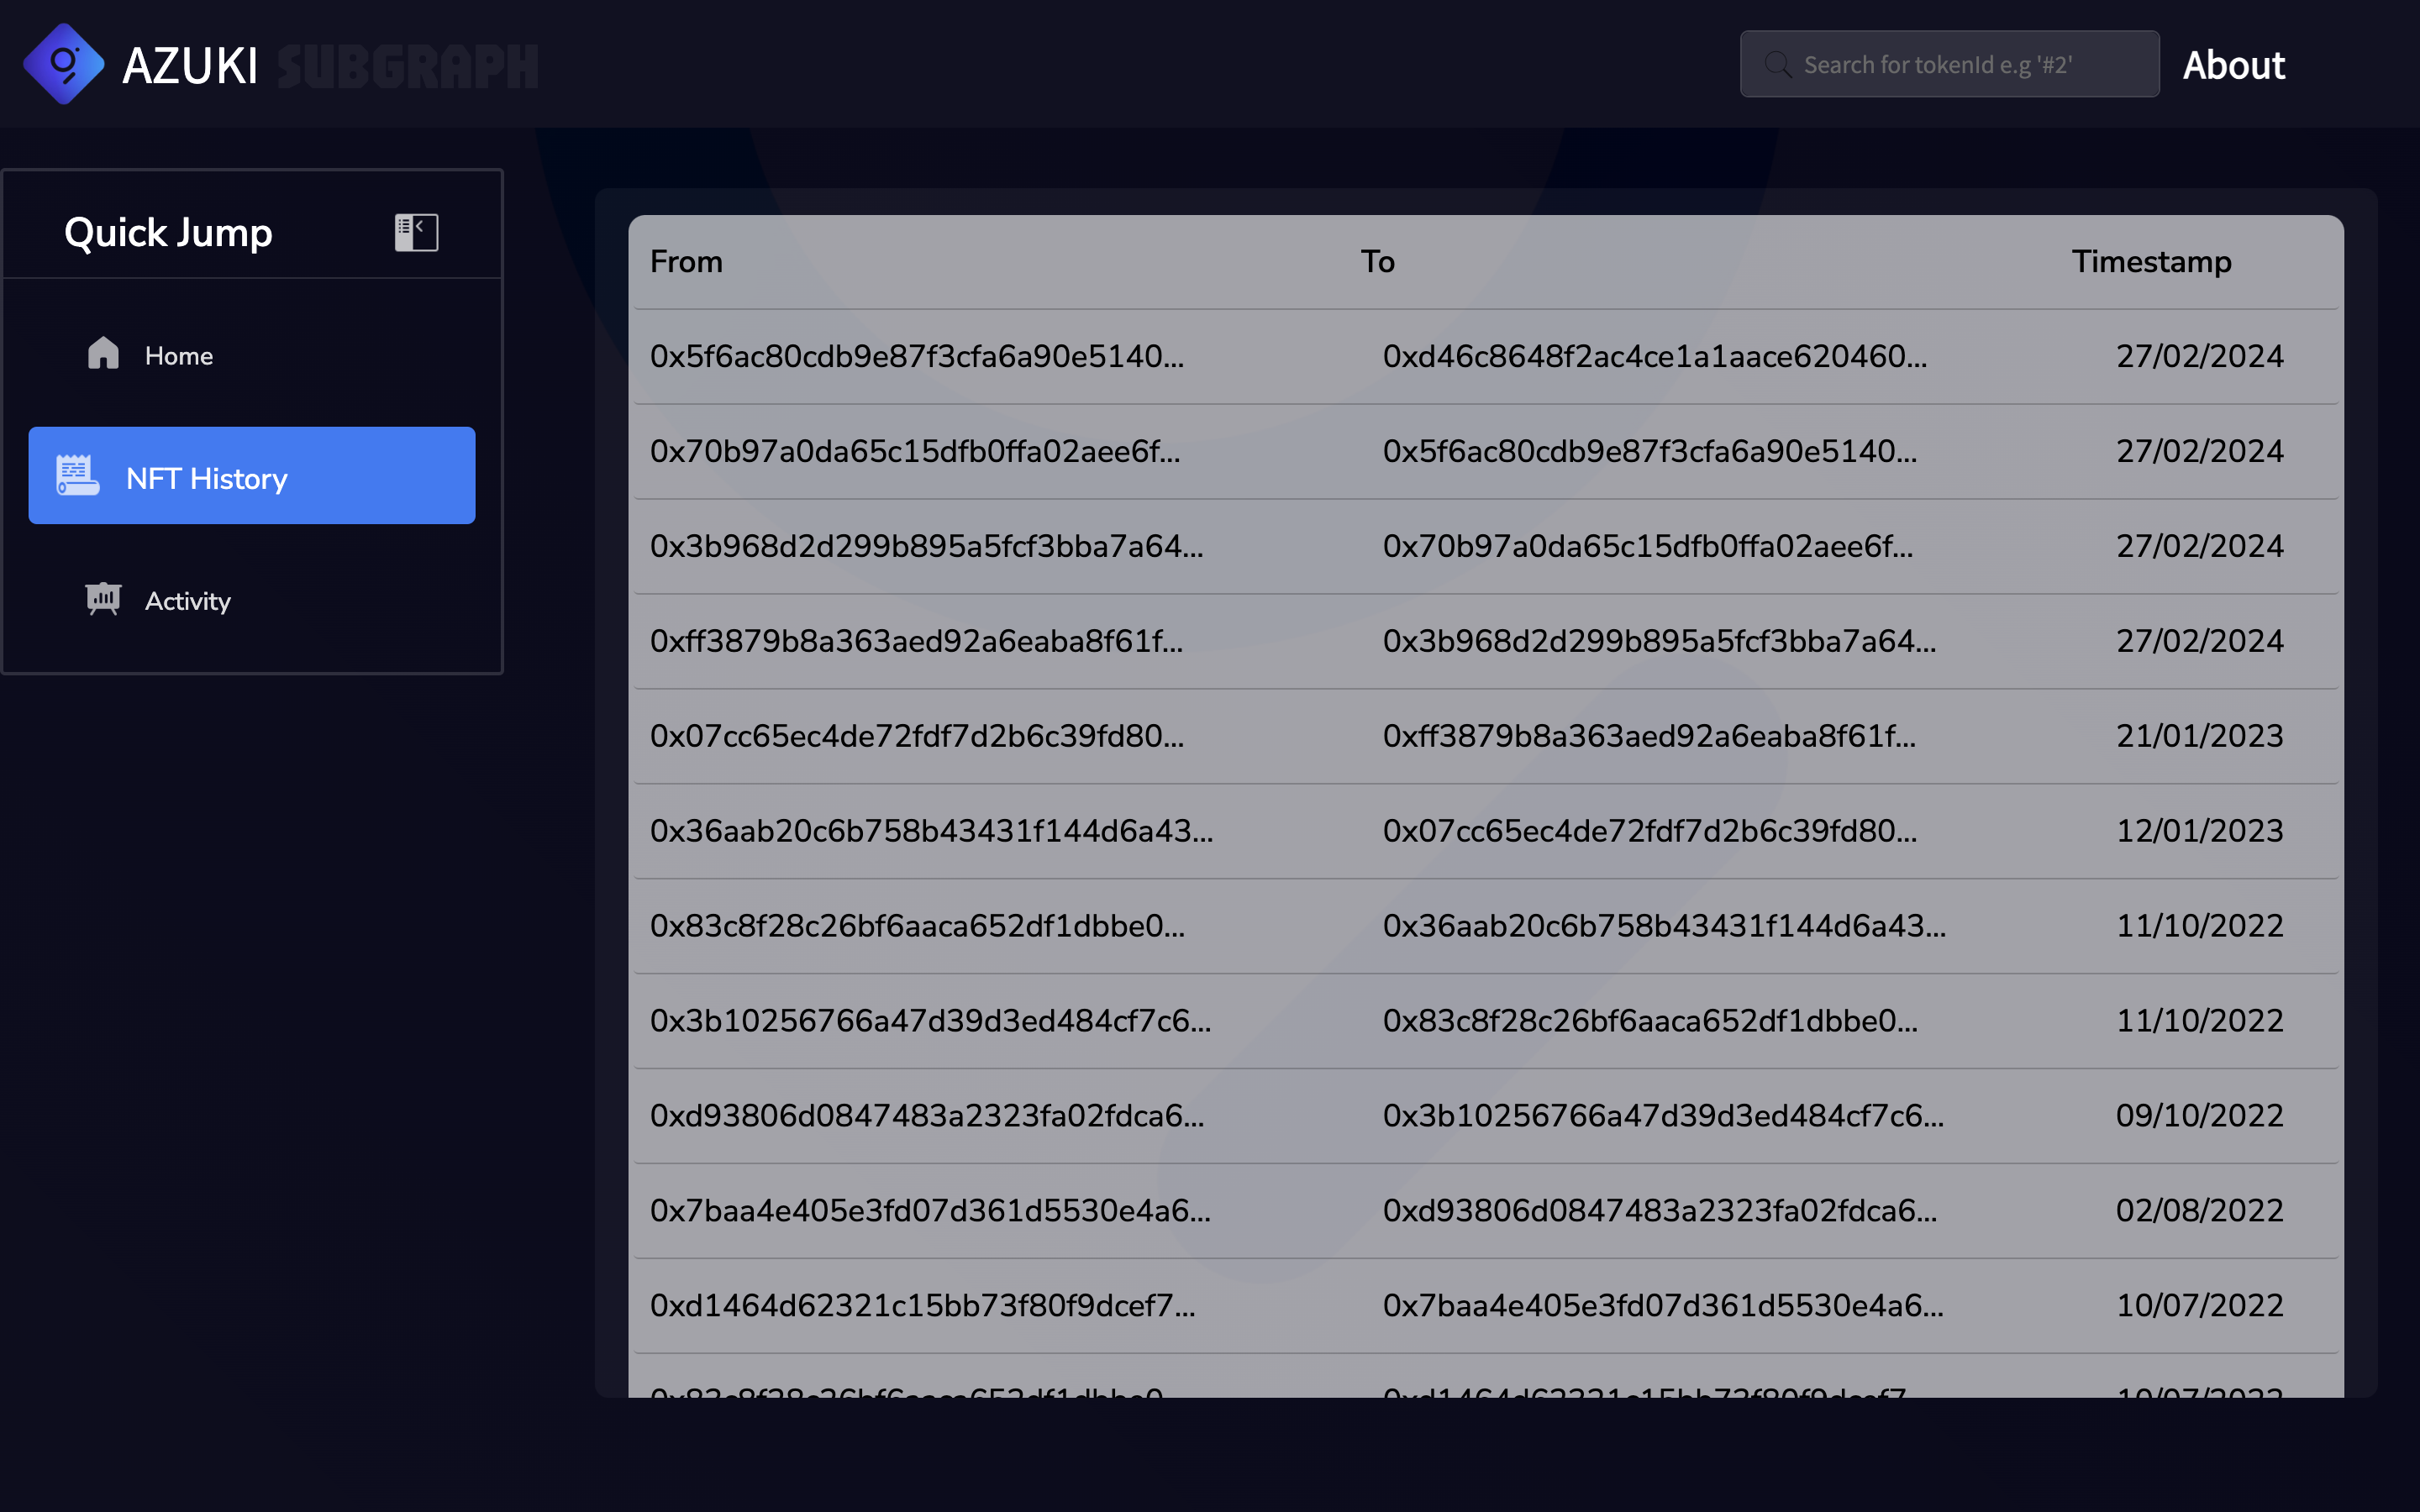The height and width of the screenshot is (1512, 2420).
Task: Click the Azuki diamond logo icon
Action: tap(63, 64)
